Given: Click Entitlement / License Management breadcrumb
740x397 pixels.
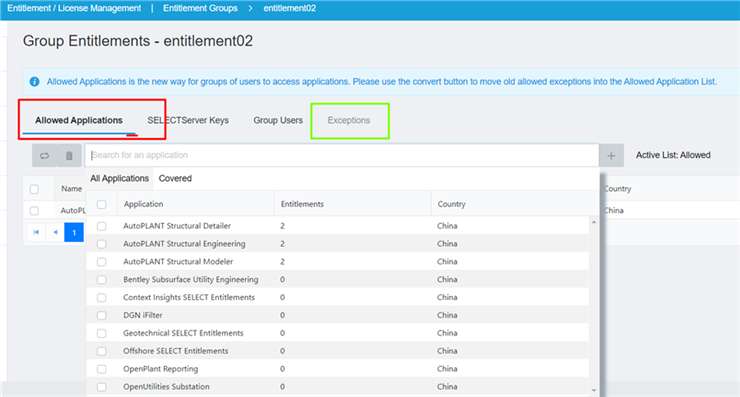Looking at the screenshot, I should click(x=74, y=8).
